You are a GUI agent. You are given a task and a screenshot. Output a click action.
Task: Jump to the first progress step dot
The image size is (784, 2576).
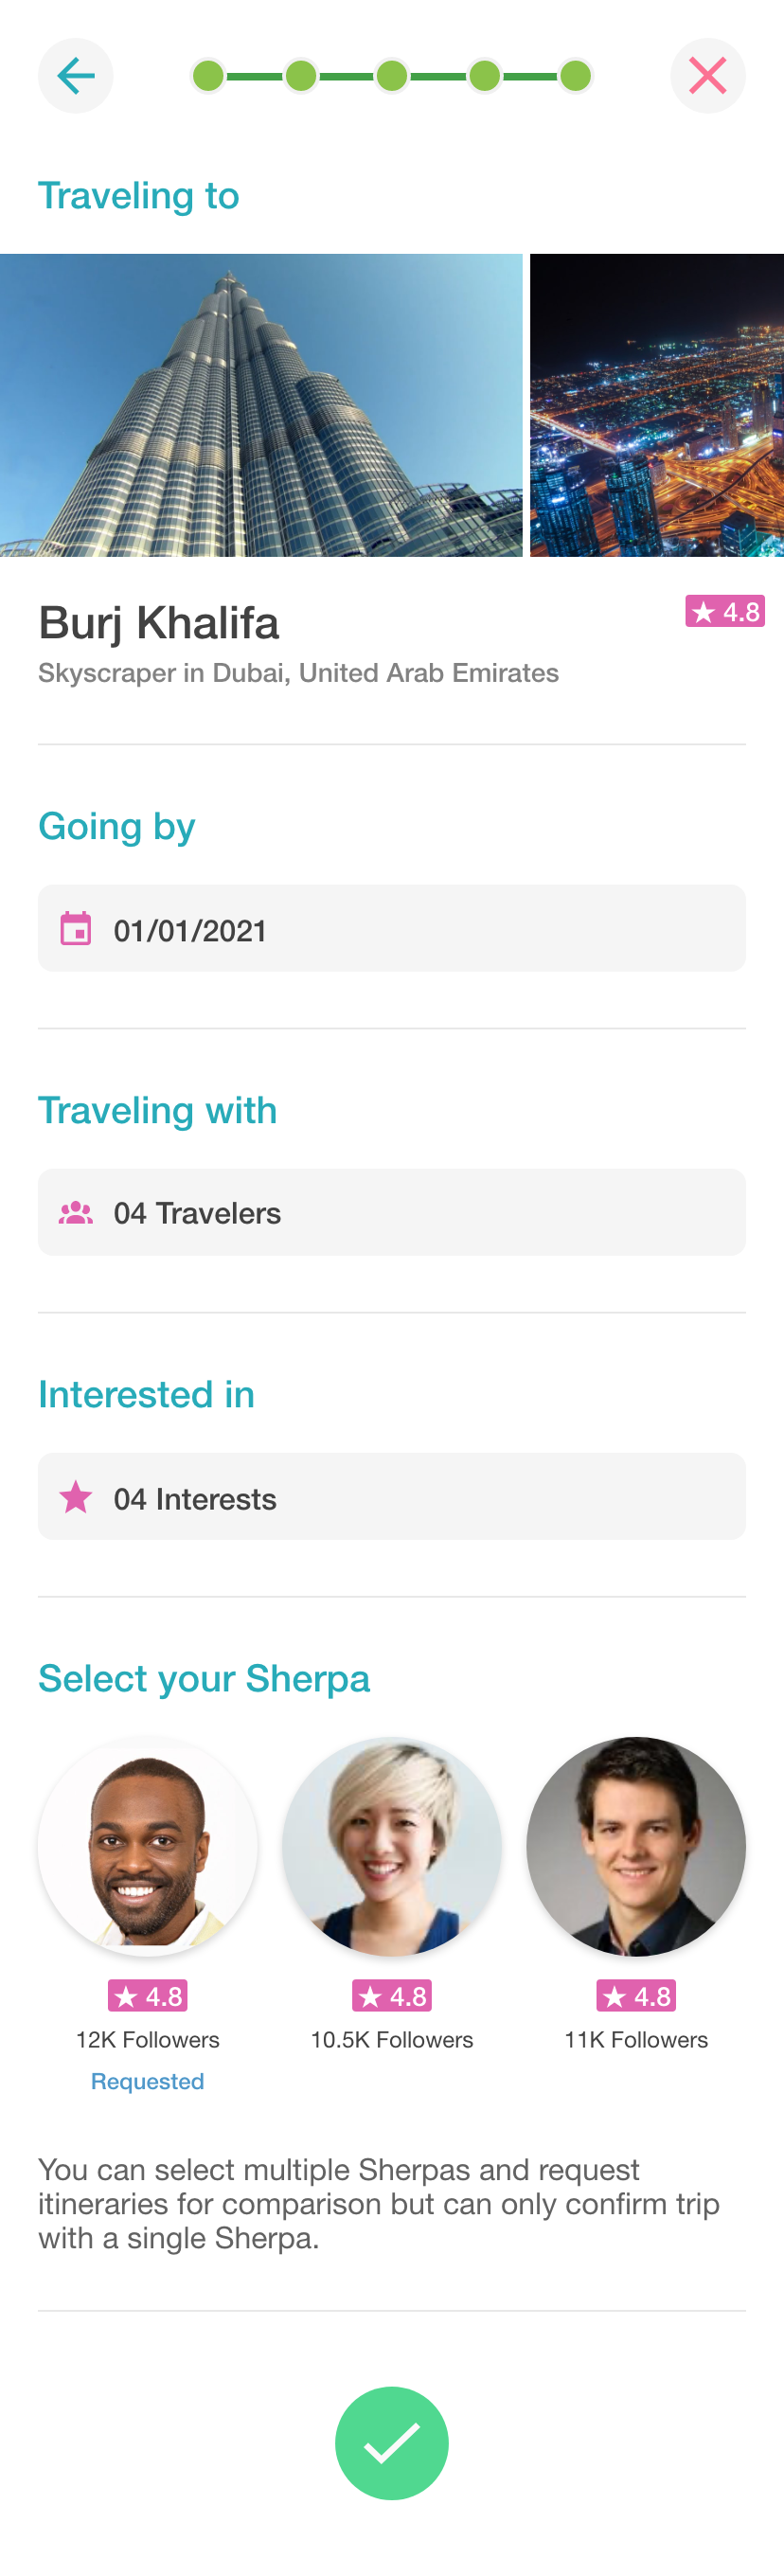click(208, 76)
